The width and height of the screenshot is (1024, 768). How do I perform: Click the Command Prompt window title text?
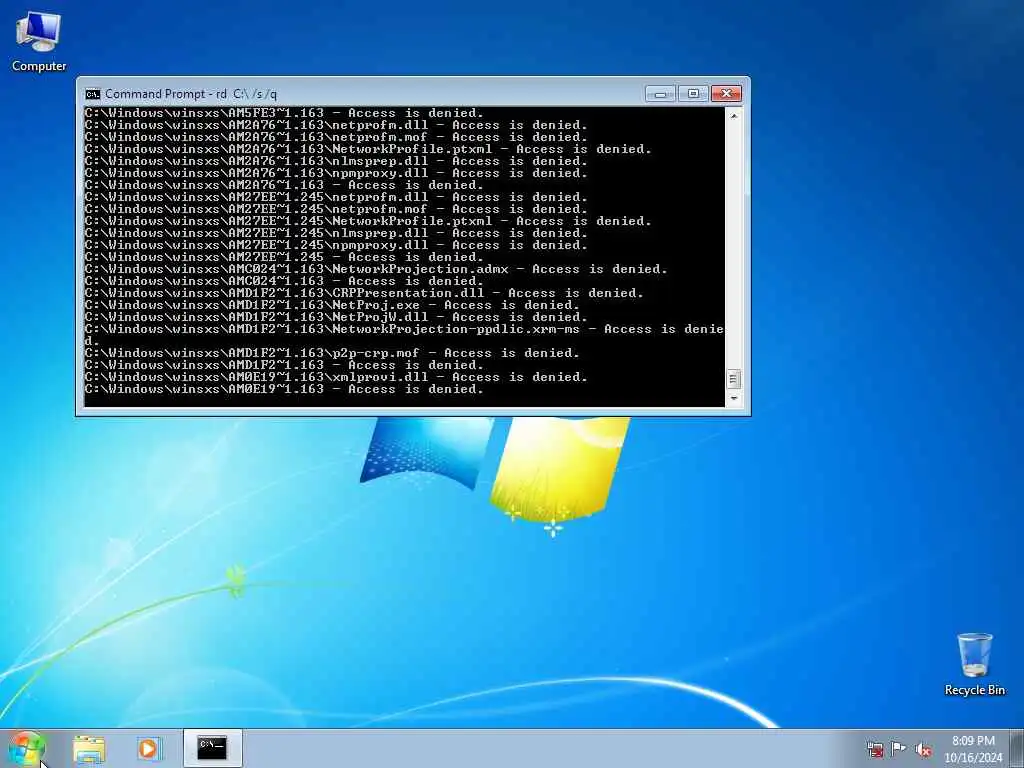(191, 94)
